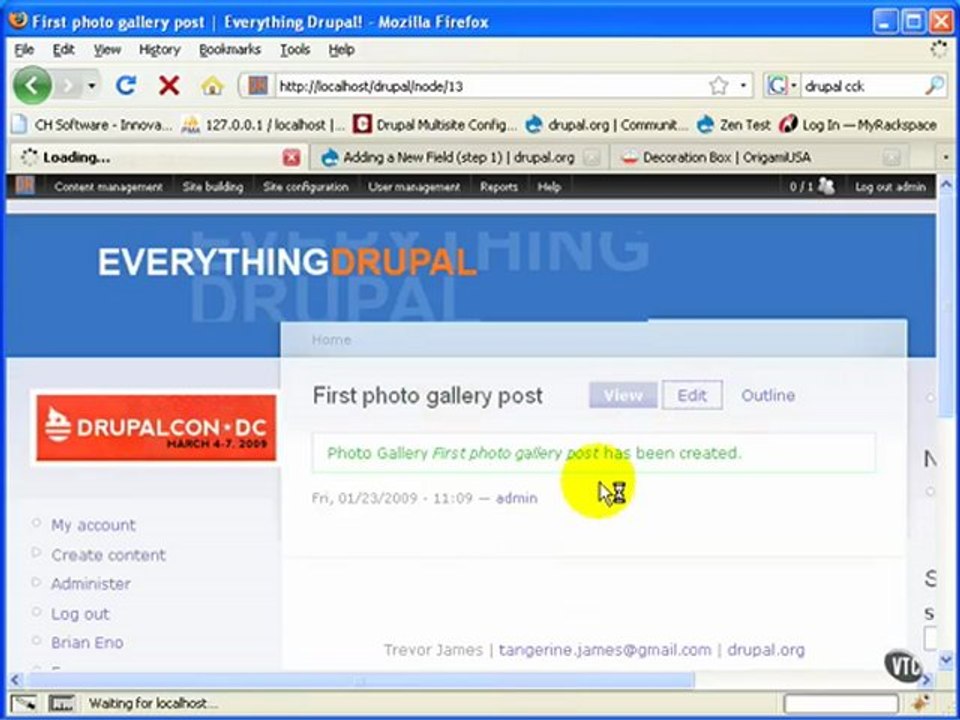
Task: Open the View menu in menu bar
Action: (107, 50)
